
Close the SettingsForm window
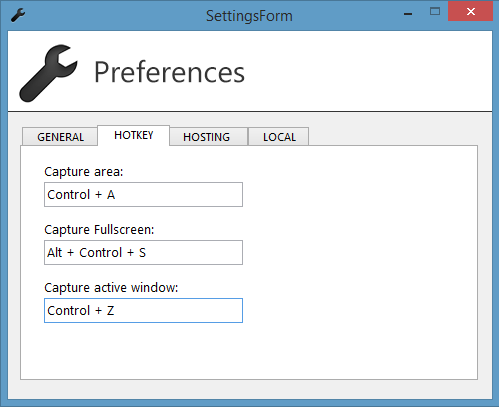click(470, 12)
